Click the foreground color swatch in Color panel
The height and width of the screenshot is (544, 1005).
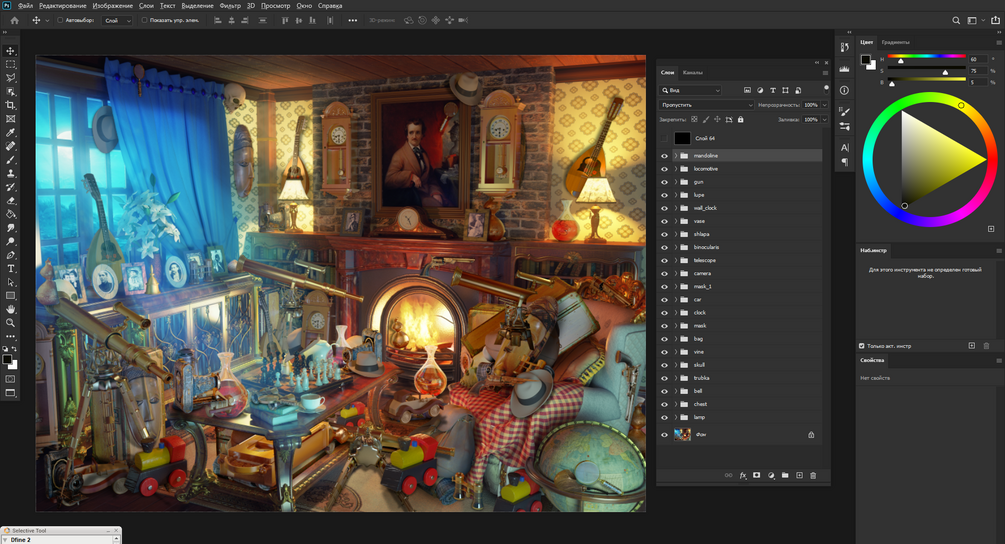866,60
